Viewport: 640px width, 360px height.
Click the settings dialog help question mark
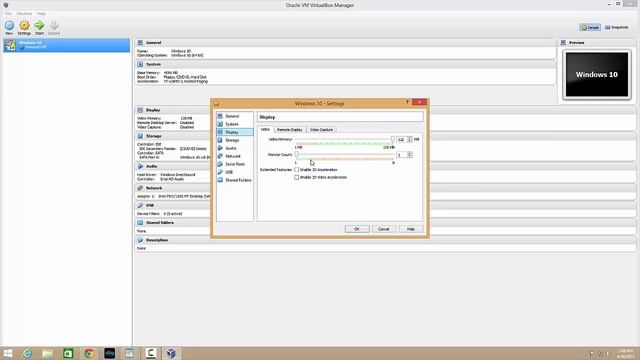click(x=407, y=102)
